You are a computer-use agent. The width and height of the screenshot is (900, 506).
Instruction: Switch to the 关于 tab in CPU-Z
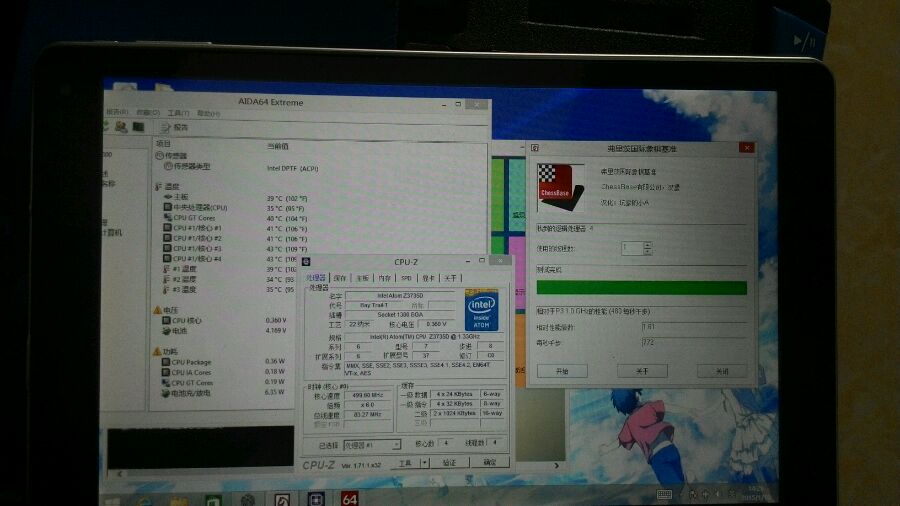[x=450, y=278]
